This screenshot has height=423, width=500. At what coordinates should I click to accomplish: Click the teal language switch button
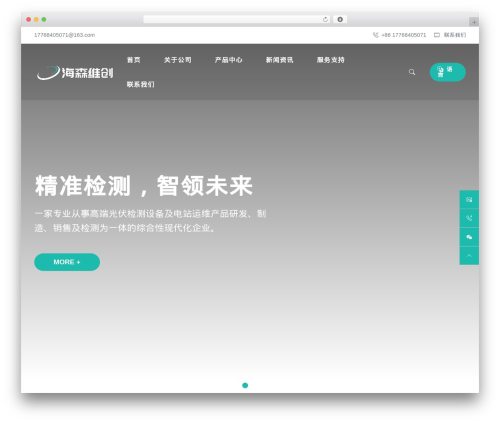448,72
